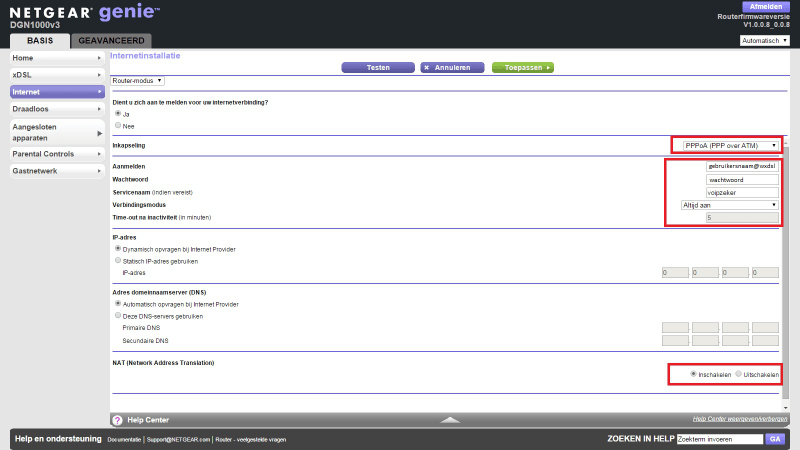Select Automatisch opvragen DNS option
The width and height of the screenshot is (800, 450).
click(x=118, y=304)
